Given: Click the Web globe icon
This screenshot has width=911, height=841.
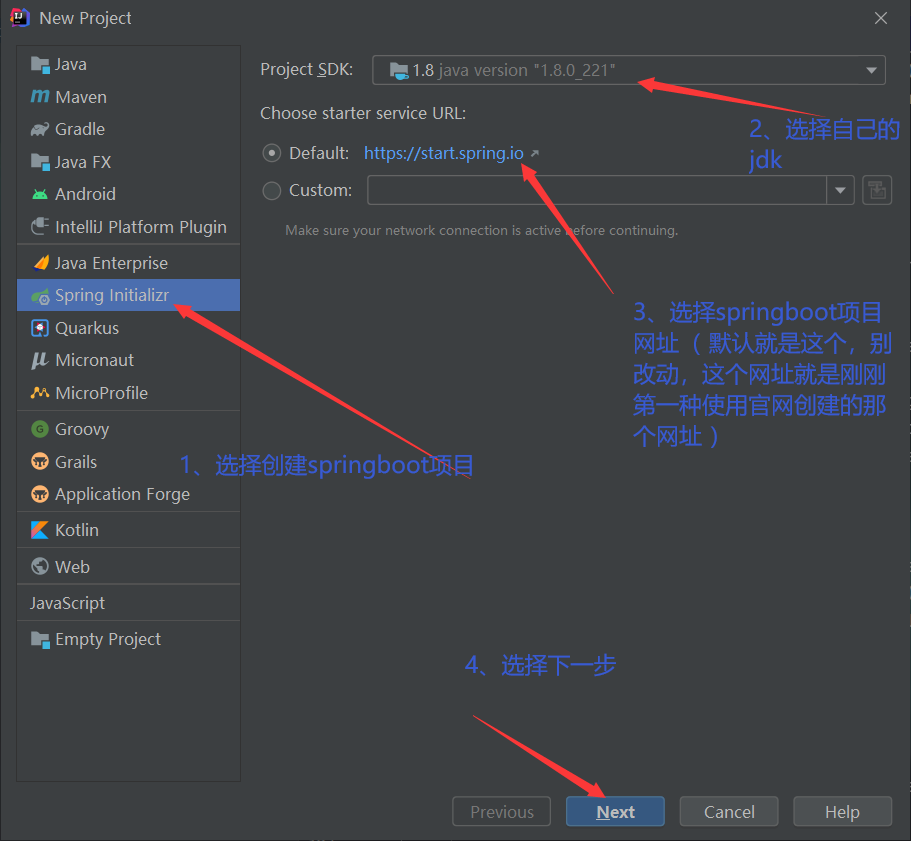Looking at the screenshot, I should (40, 566).
